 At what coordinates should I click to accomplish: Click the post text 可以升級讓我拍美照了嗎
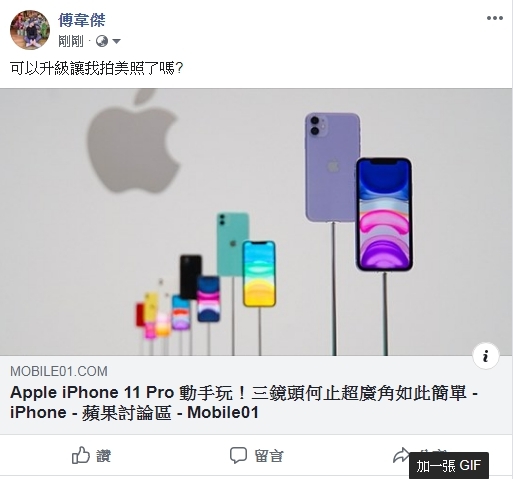pos(97,68)
